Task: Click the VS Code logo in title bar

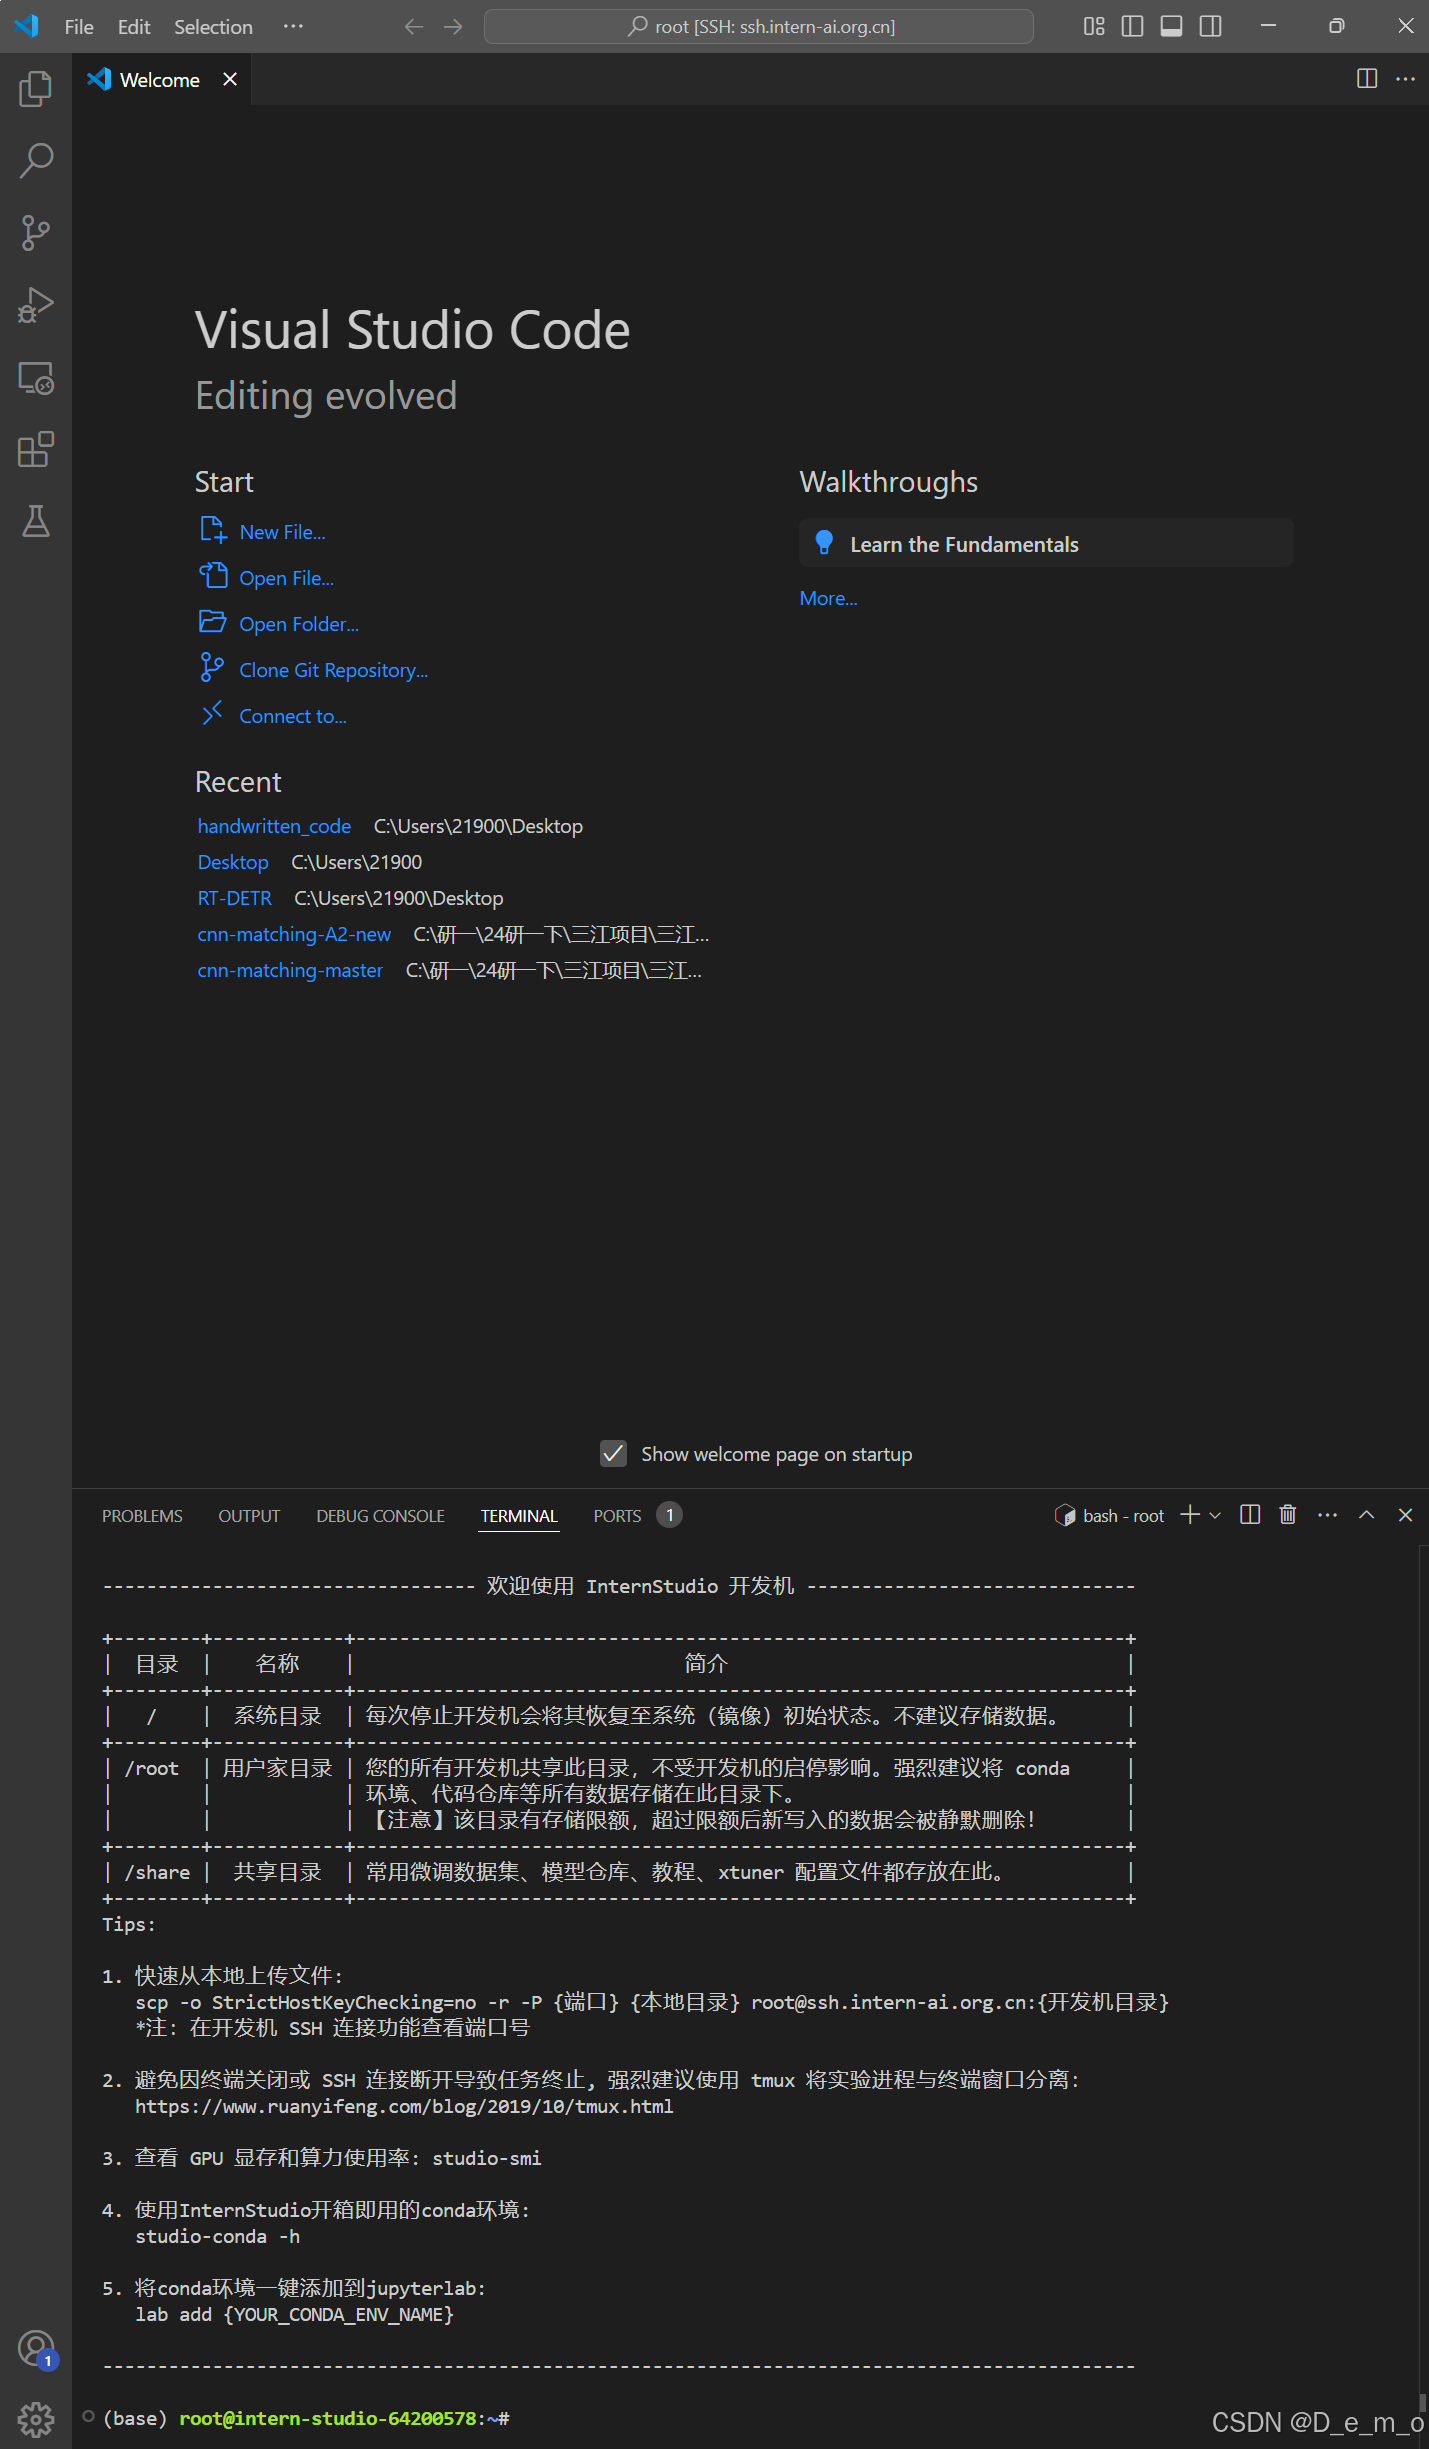Action: [27, 26]
